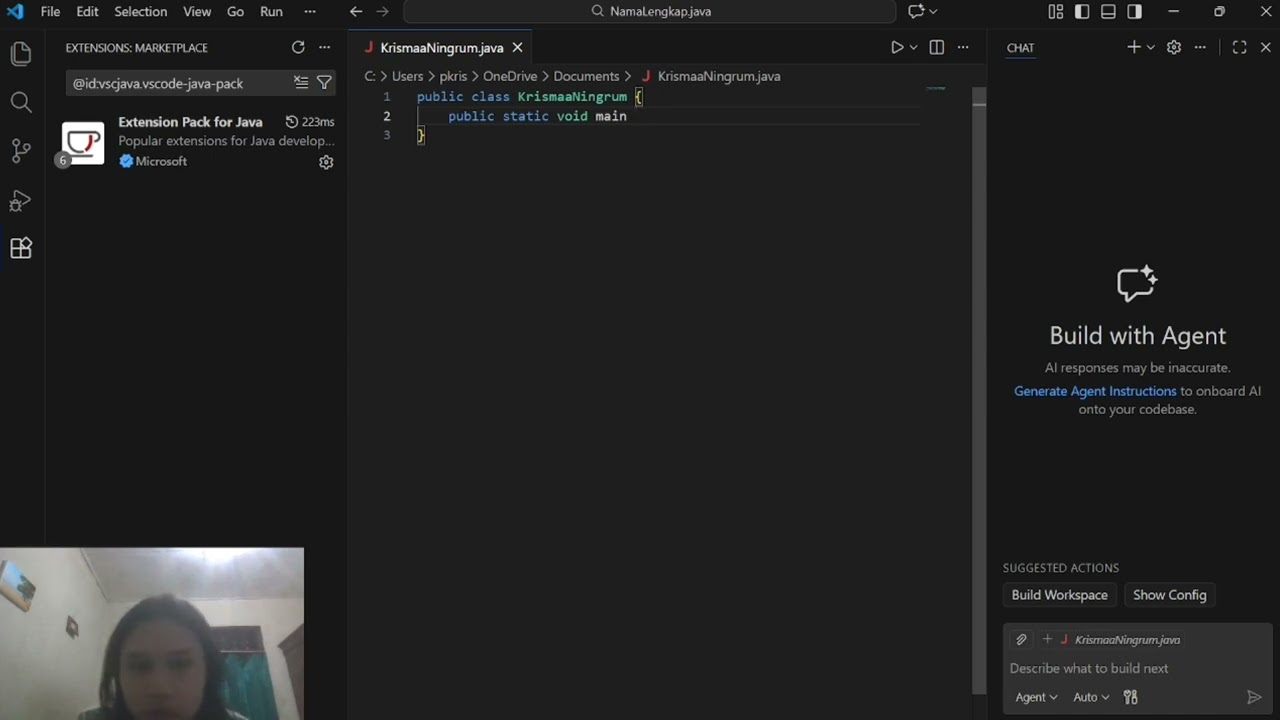Open the new chat dropdown arrow

tap(1150, 47)
